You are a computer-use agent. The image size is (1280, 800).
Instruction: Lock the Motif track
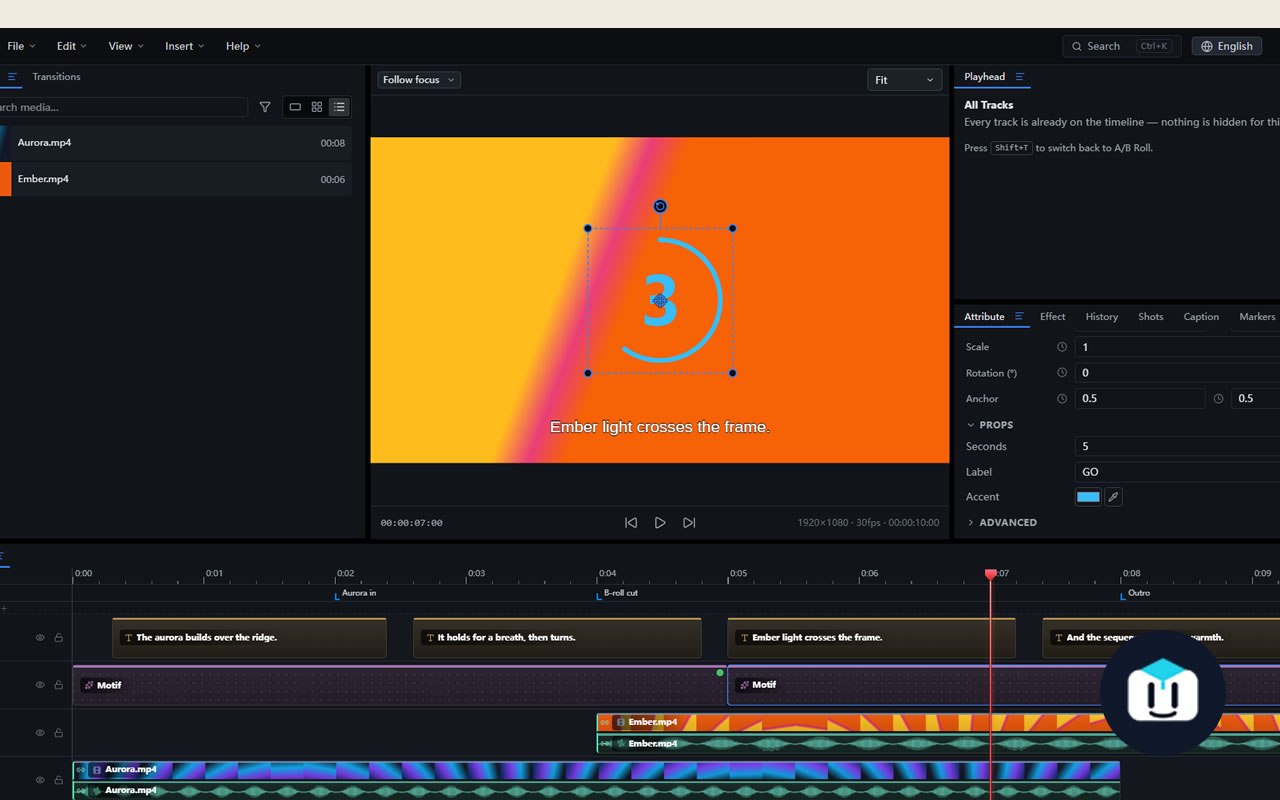point(59,685)
